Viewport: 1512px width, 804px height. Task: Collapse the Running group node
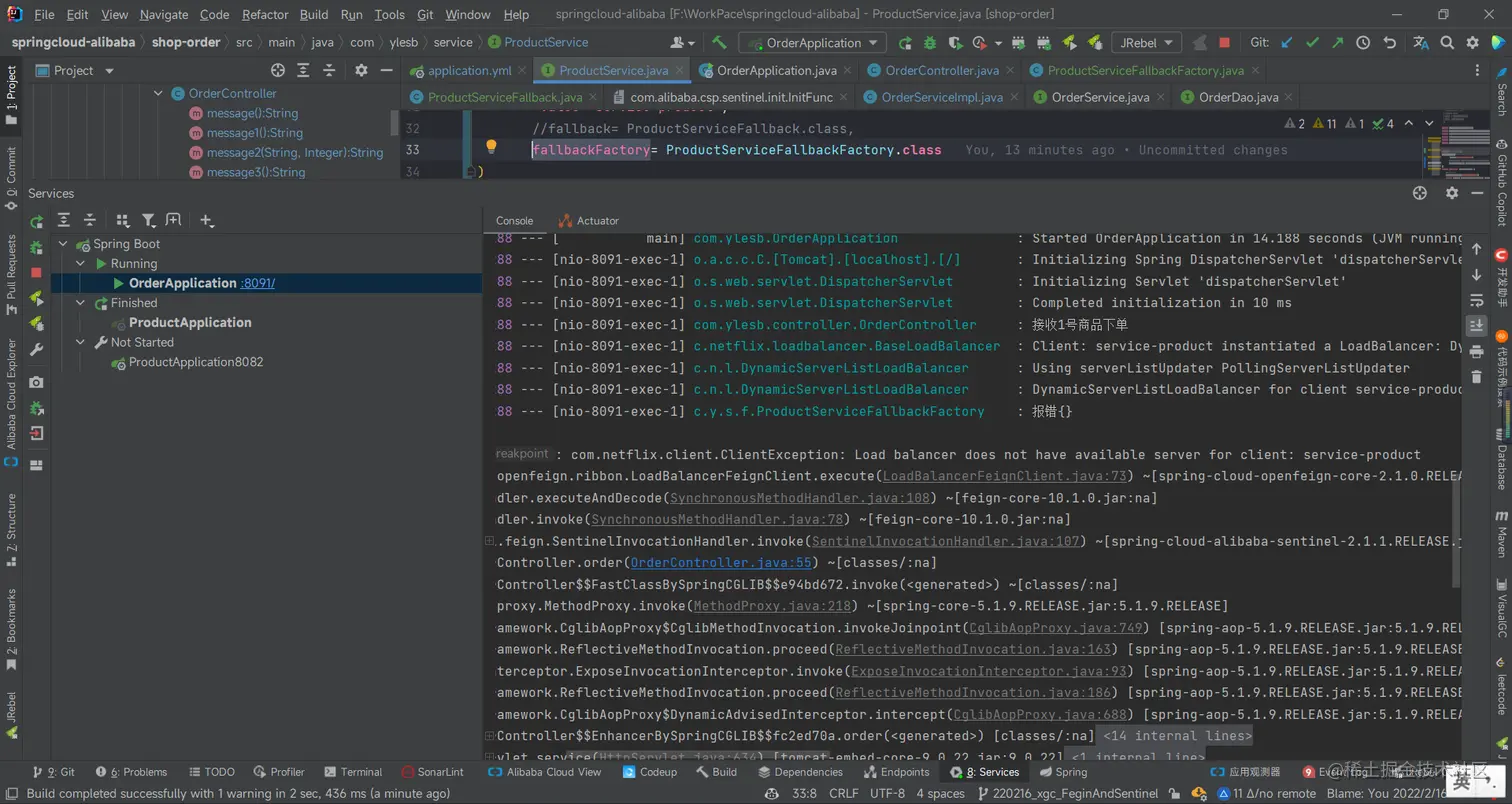(x=81, y=264)
